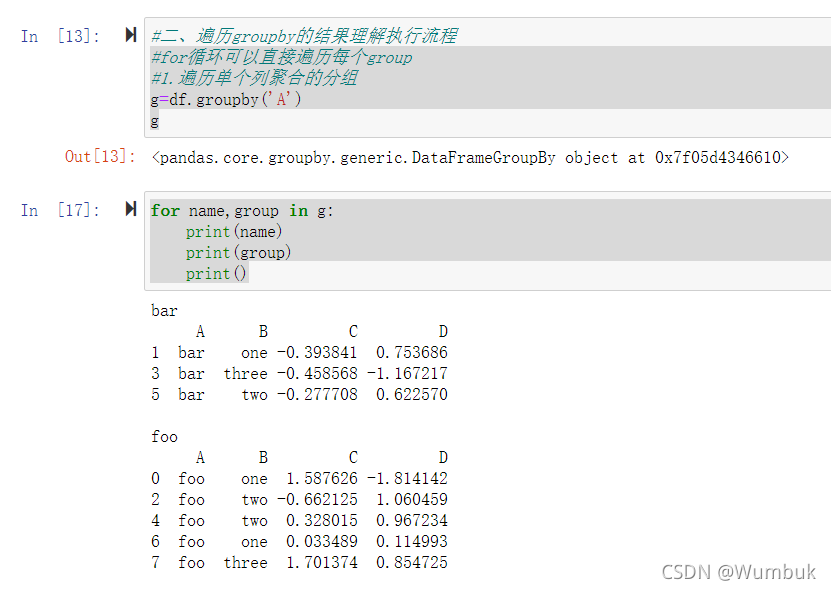Click the empty print() code line
The image size is (831, 590).
(x=216, y=274)
